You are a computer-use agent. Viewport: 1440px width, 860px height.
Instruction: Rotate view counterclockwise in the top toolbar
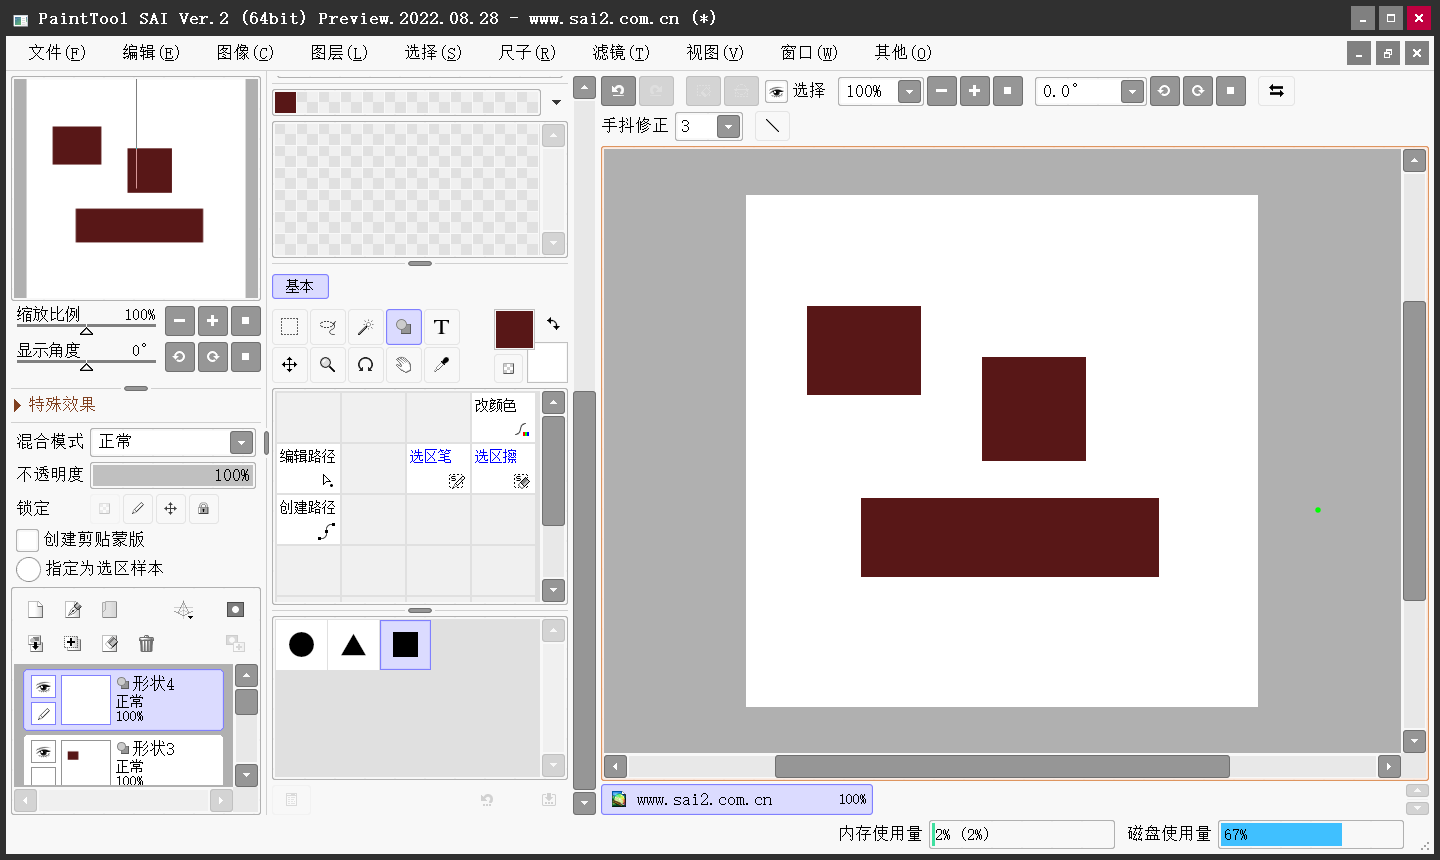(1164, 91)
